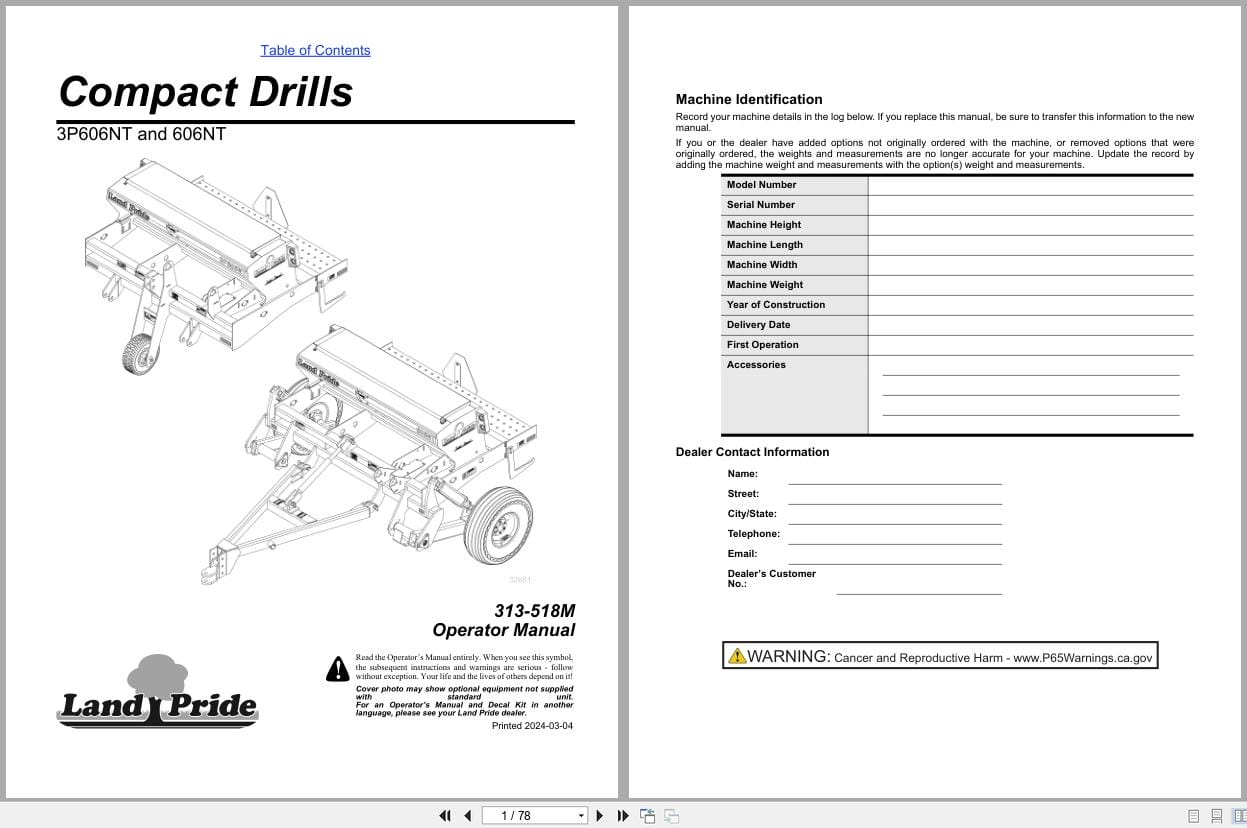
Task: Open the page number dropdown arrow
Action: tap(581, 816)
